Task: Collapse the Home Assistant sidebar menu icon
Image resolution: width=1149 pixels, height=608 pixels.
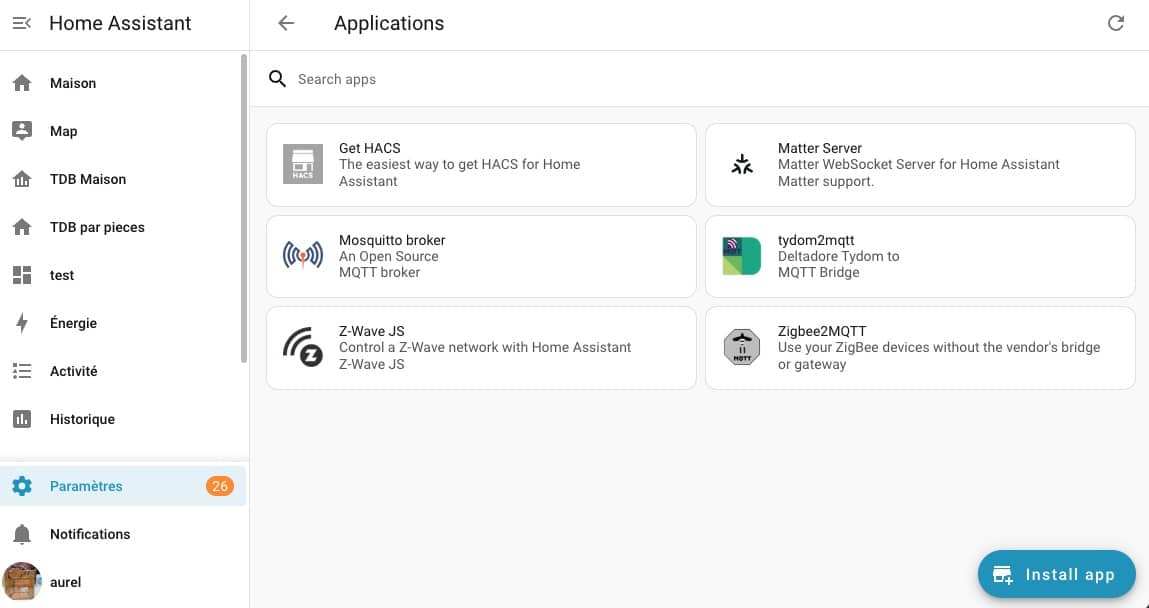Action: [22, 23]
